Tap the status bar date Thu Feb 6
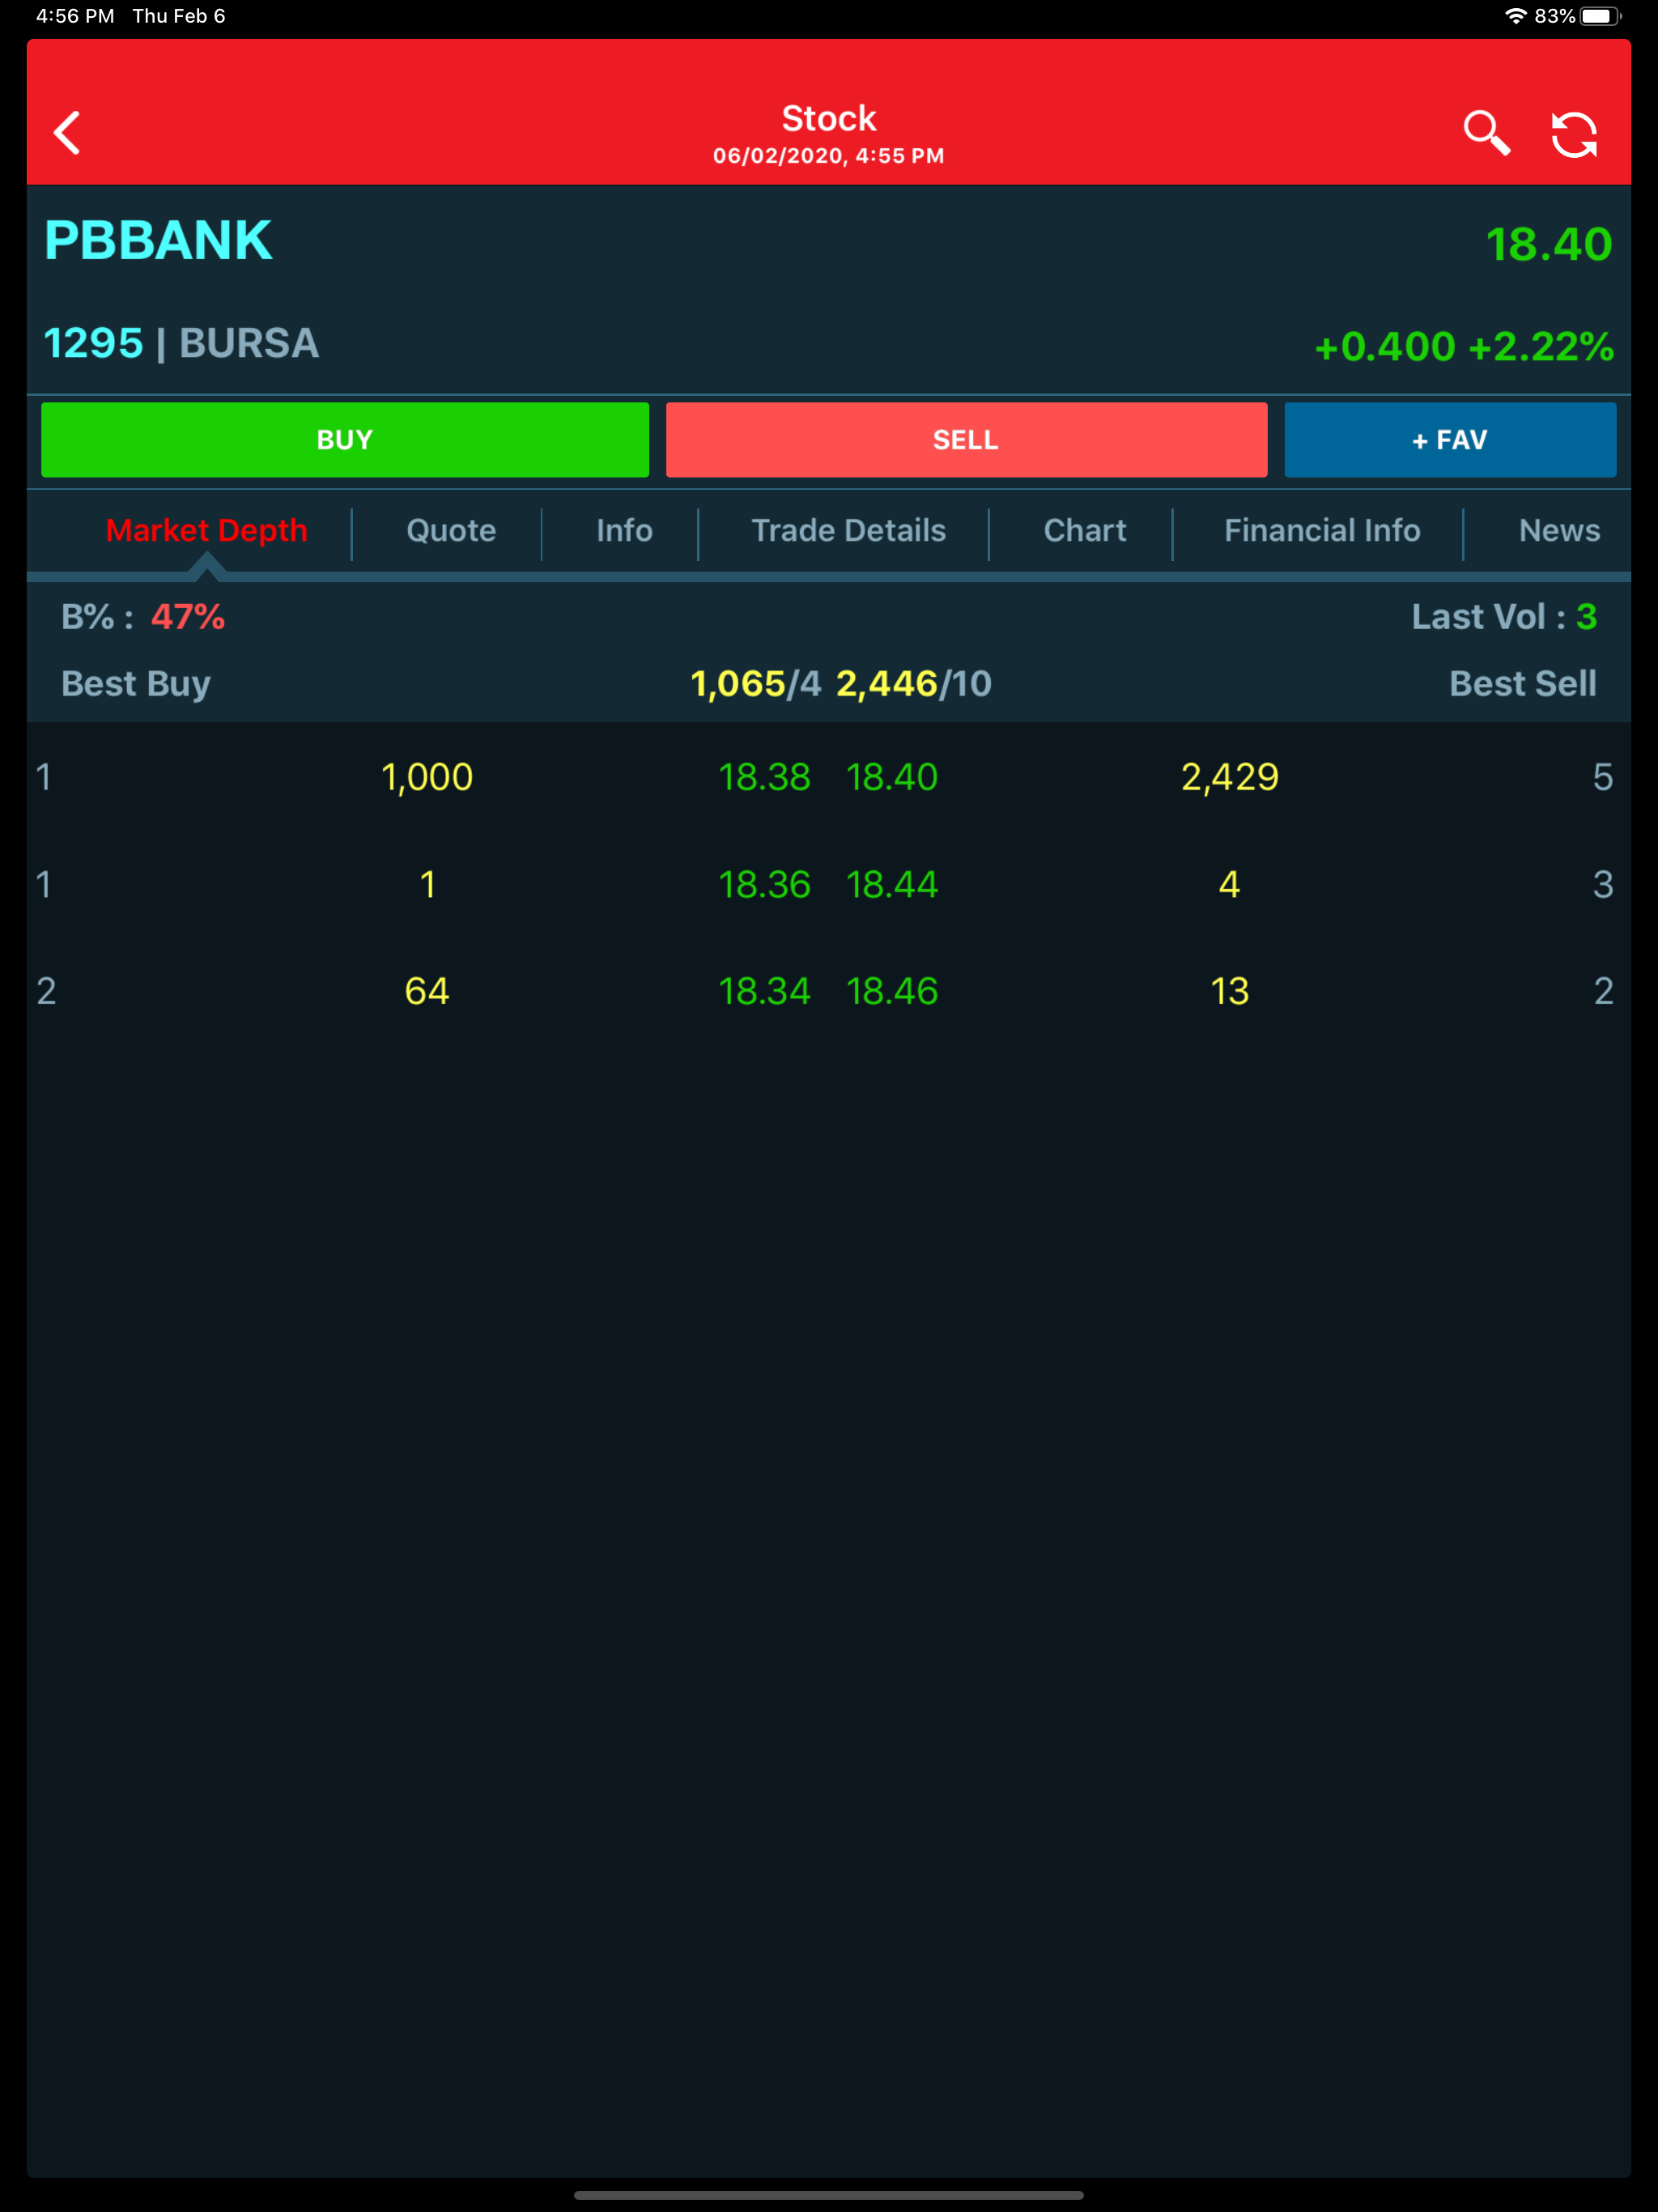Screen dimensions: 1658x2212 pos(179,16)
